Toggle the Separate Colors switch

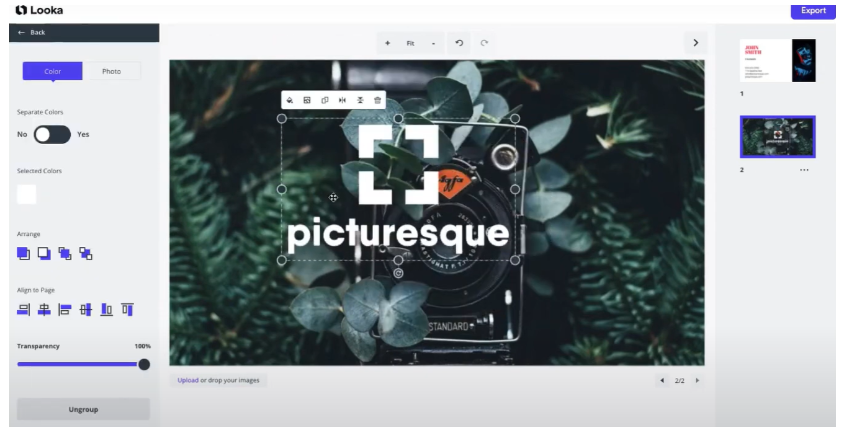52,135
